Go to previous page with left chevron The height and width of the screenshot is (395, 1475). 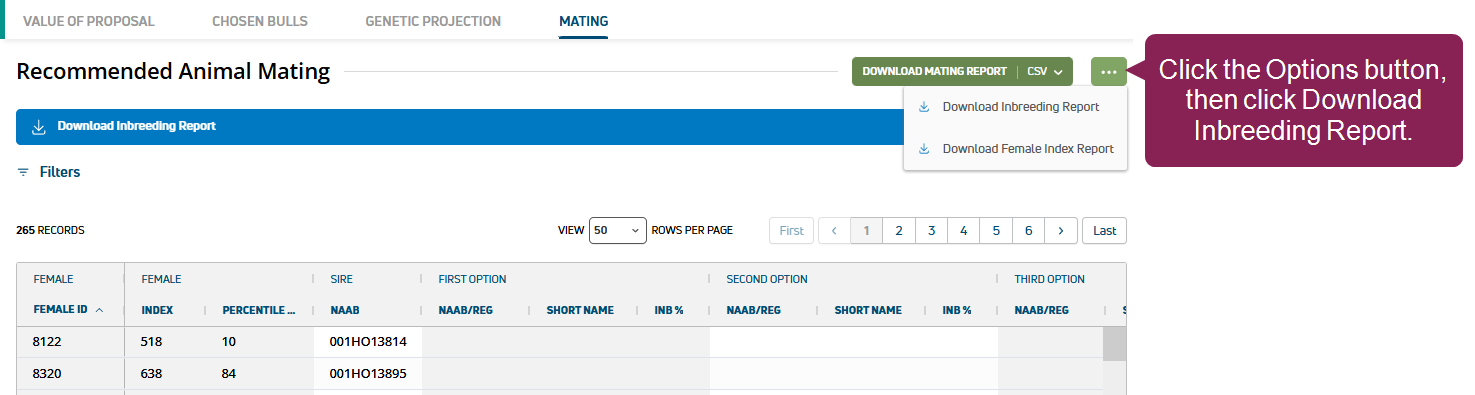[834, 230]
